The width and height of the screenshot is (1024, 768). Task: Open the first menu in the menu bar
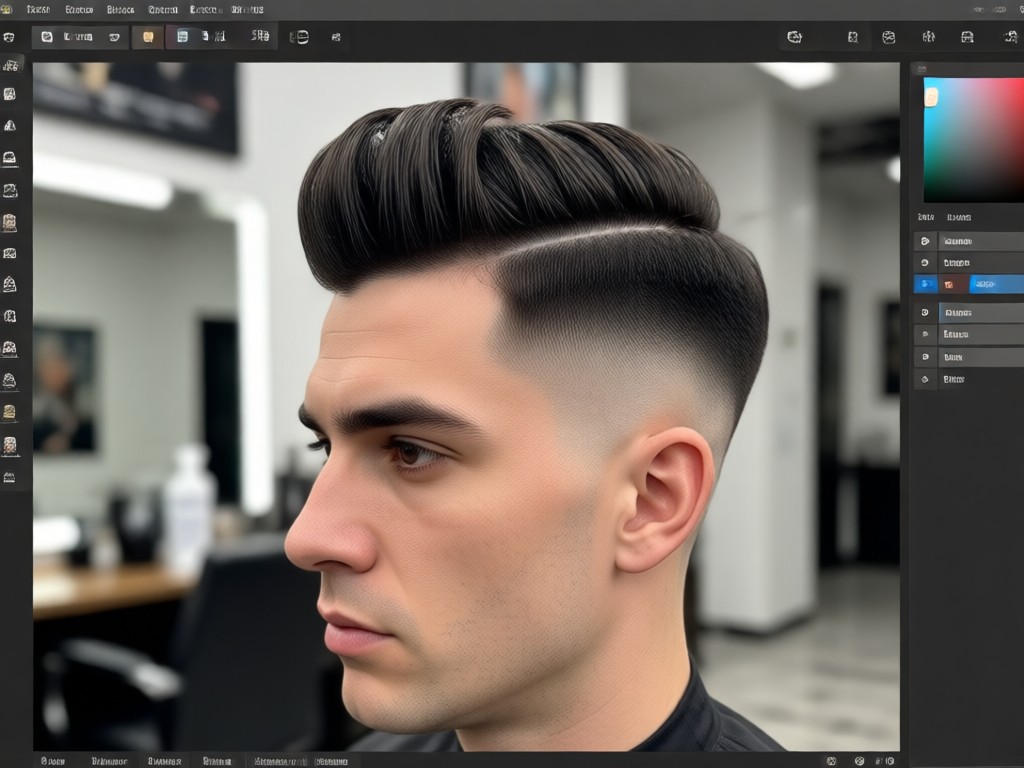[39, 10]
